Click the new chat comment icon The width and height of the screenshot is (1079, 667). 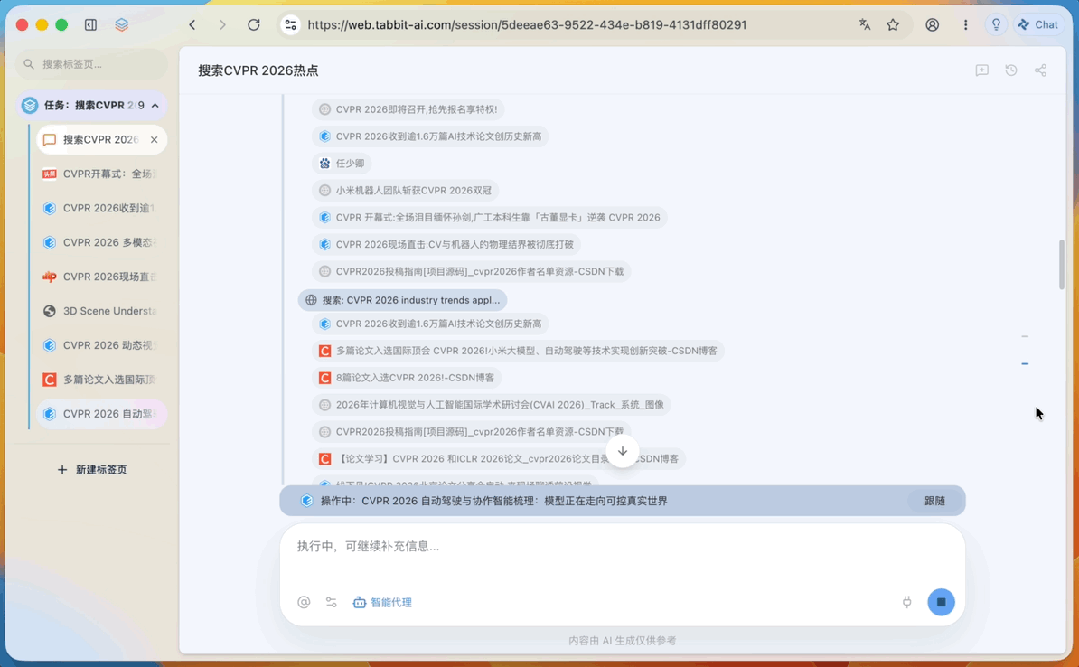[982, 70]
